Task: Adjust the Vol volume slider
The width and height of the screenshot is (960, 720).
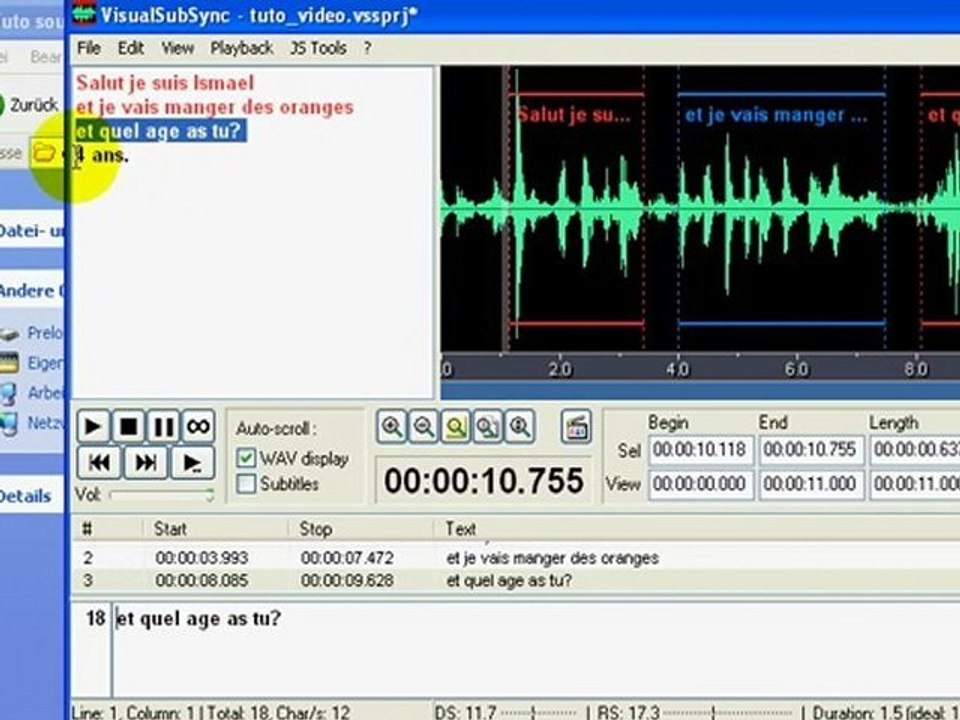Action: click(x=162, y=495)
